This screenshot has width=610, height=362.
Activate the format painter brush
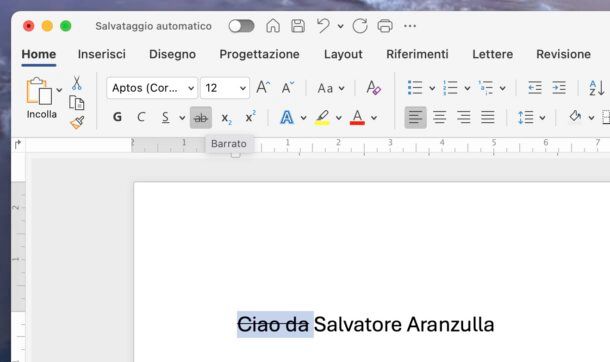pos(77,122)
